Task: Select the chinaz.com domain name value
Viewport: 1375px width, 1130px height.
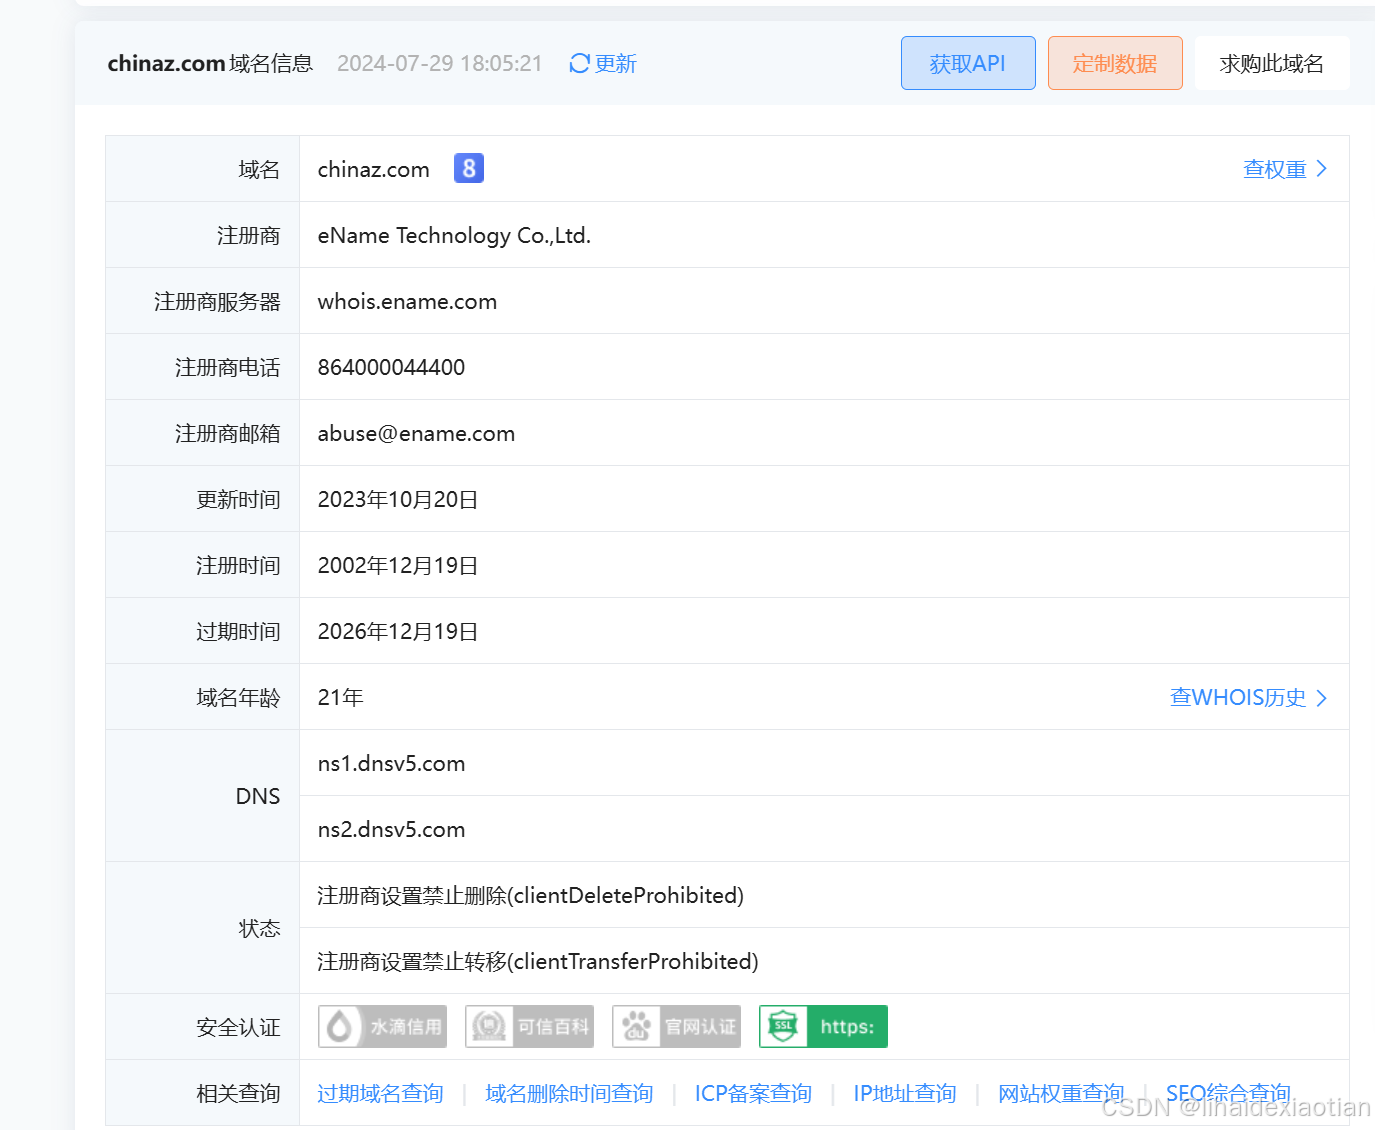Action: pyautogui.click(x=374, y=169)
